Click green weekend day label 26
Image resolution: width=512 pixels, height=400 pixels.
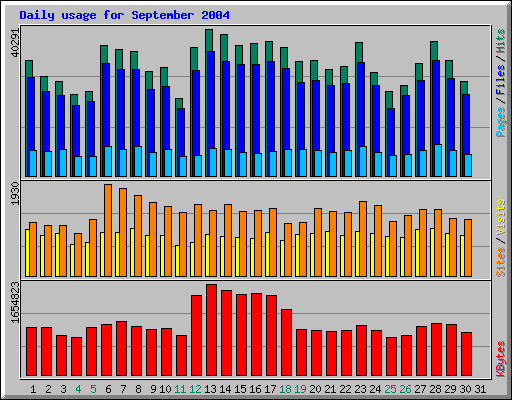pos(405,389)
